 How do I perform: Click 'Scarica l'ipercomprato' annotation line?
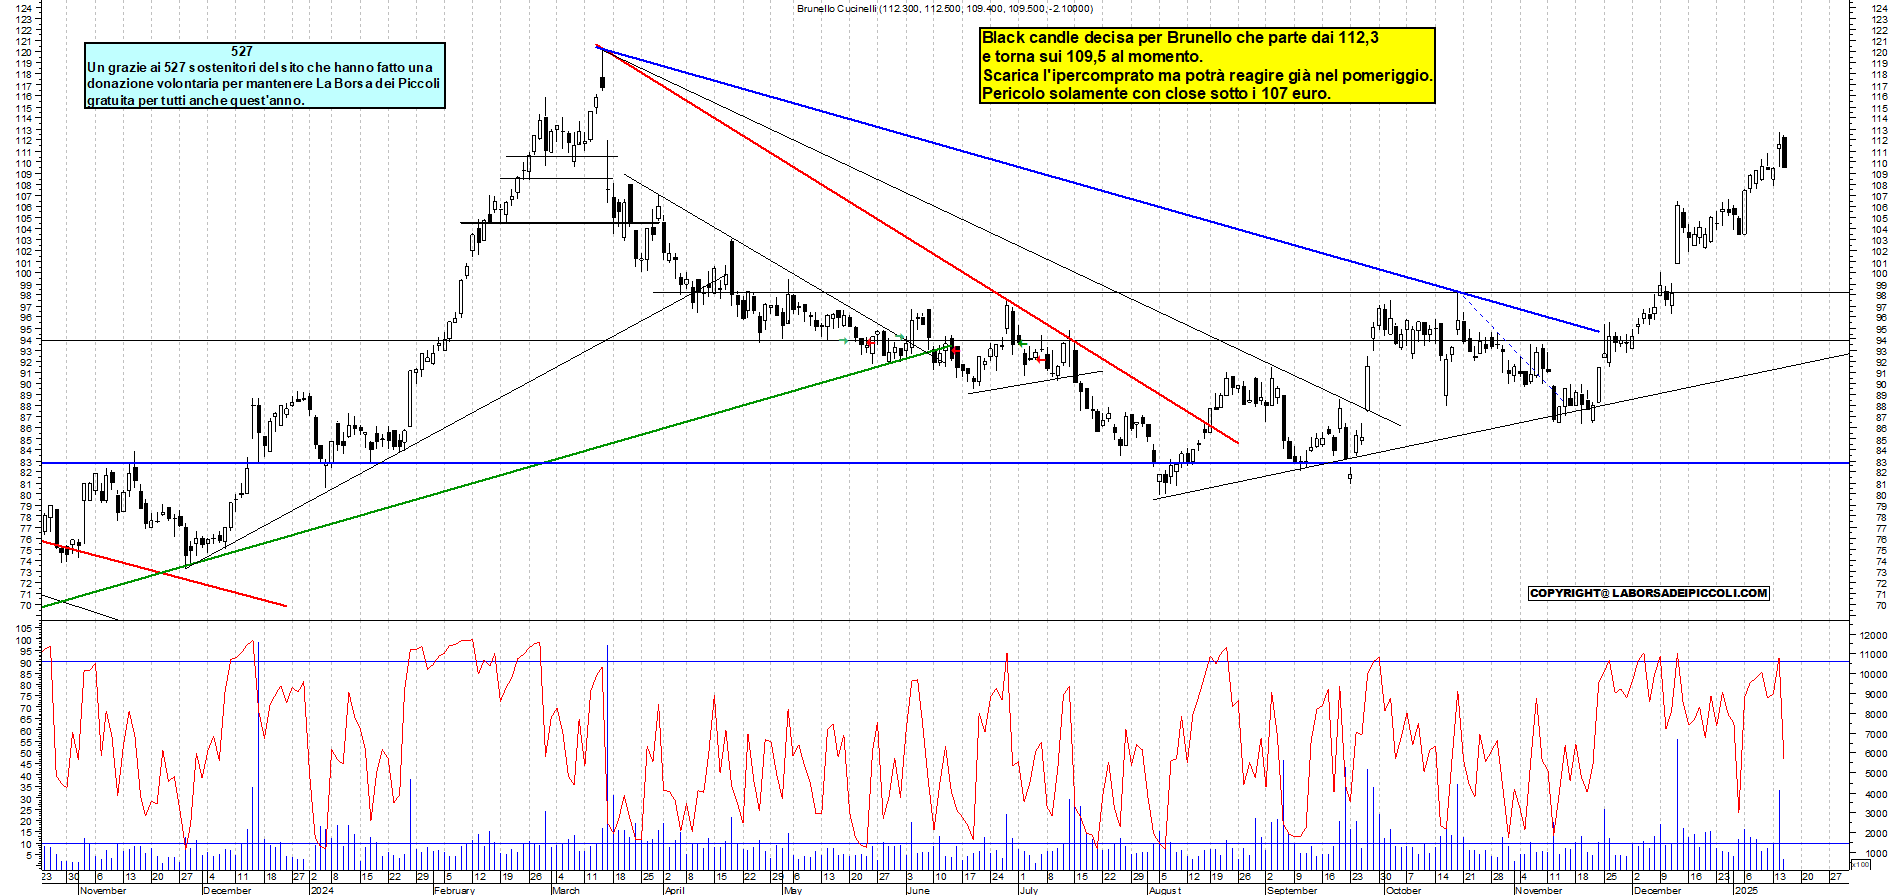(x=1207, y=75)
